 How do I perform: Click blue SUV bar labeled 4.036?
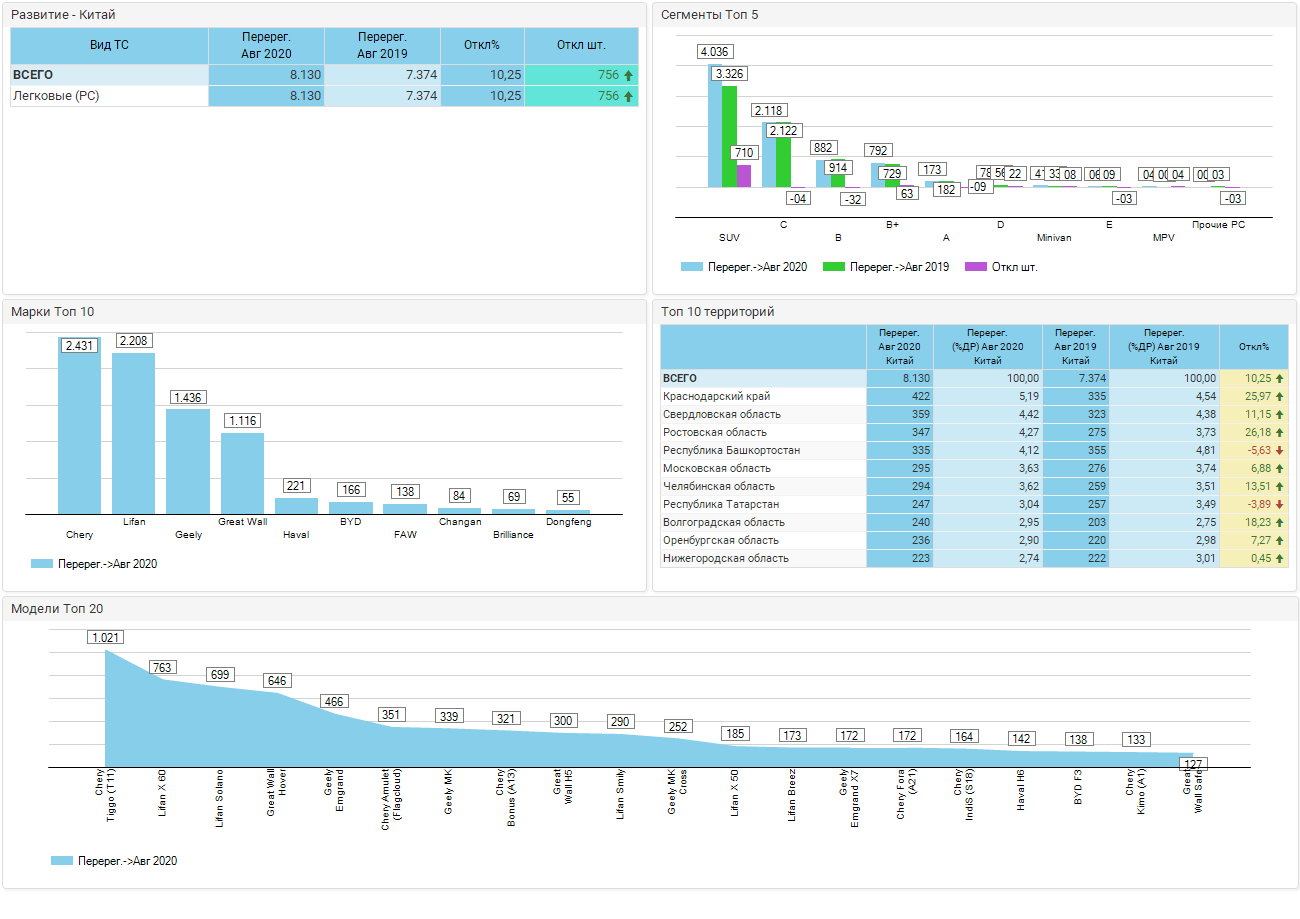point(714,126)
